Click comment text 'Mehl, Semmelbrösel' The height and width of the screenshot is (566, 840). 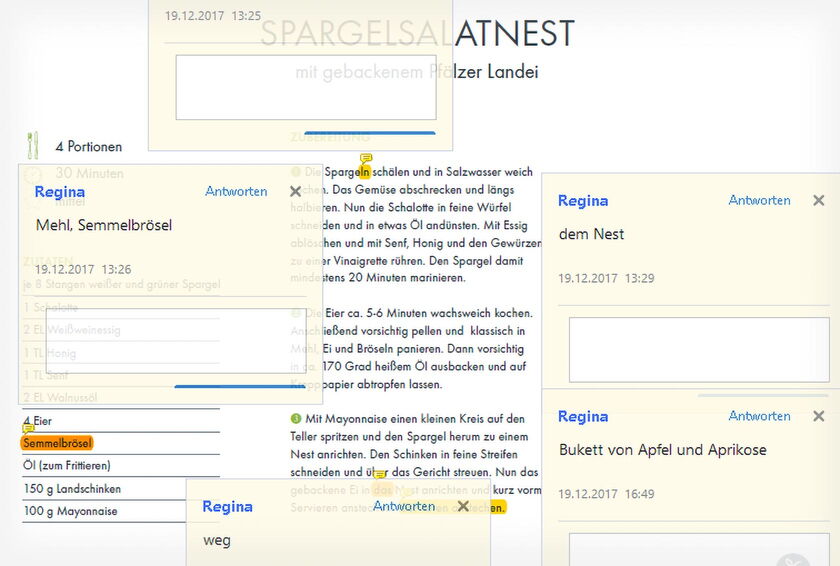[x=104, y=225]
